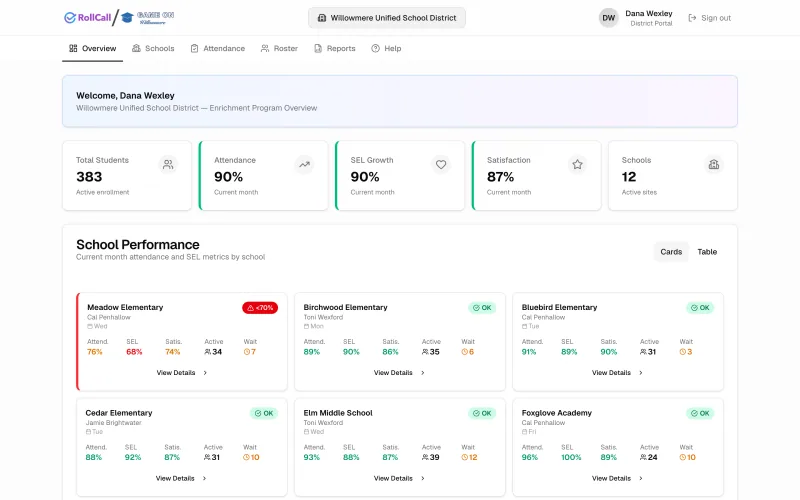Click chevron beside Meadow Elementary View Details

(x=205, y=373)
